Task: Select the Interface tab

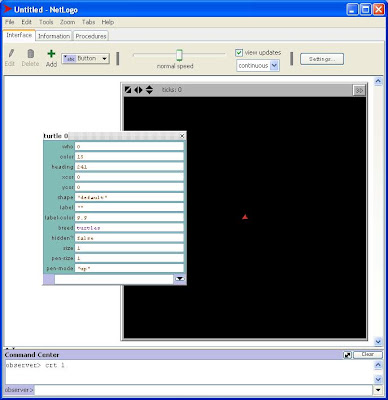Action: 19,35
